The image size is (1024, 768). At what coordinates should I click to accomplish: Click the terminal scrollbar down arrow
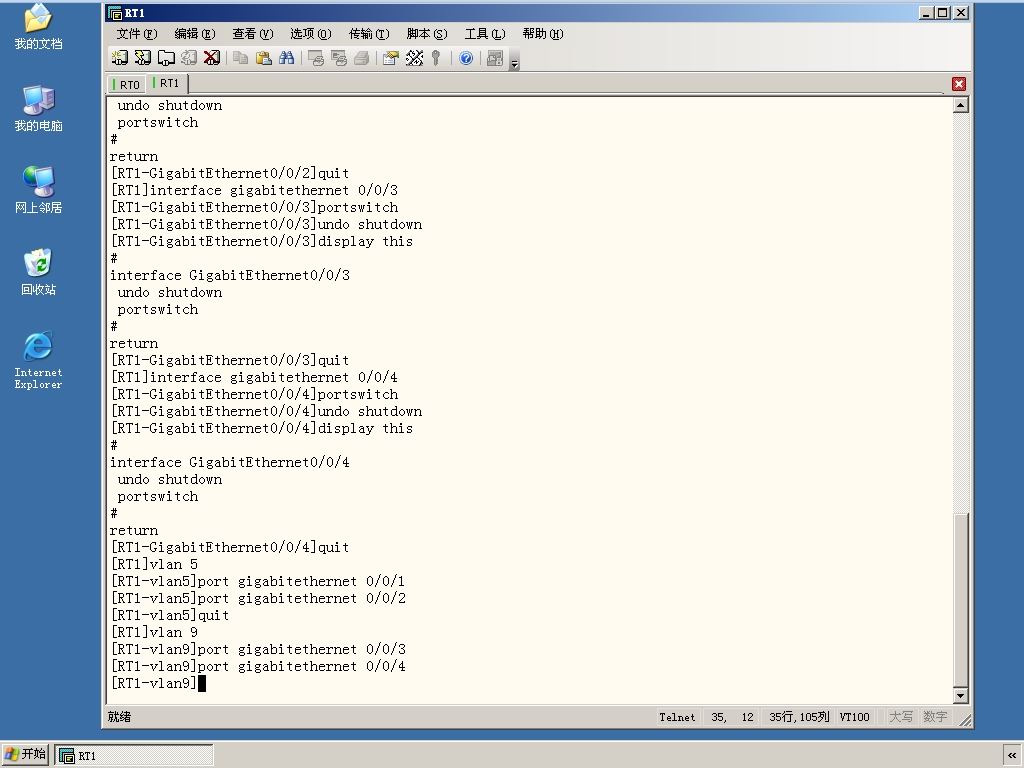click(x=960, y=696)
